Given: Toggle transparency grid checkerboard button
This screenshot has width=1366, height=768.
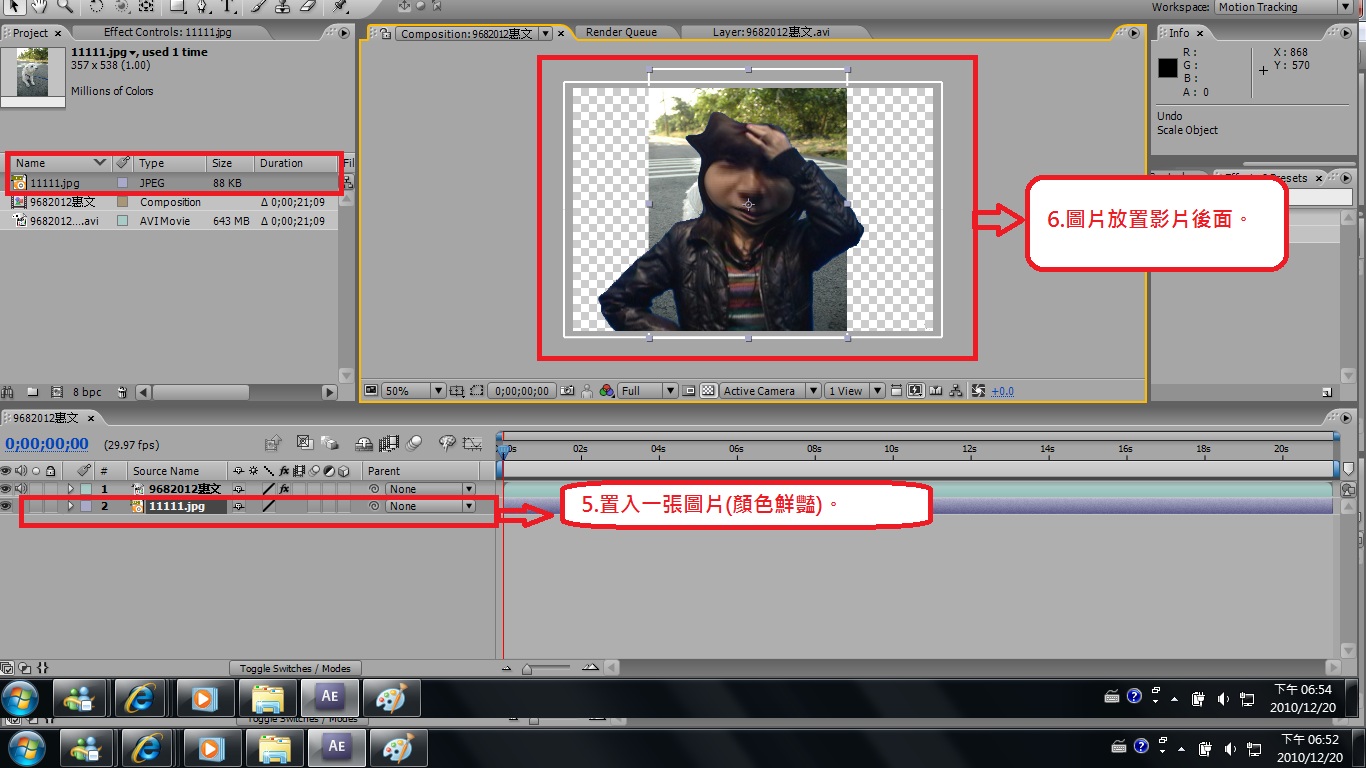Looking at the screenshot, I should click(x=709, y=391).
